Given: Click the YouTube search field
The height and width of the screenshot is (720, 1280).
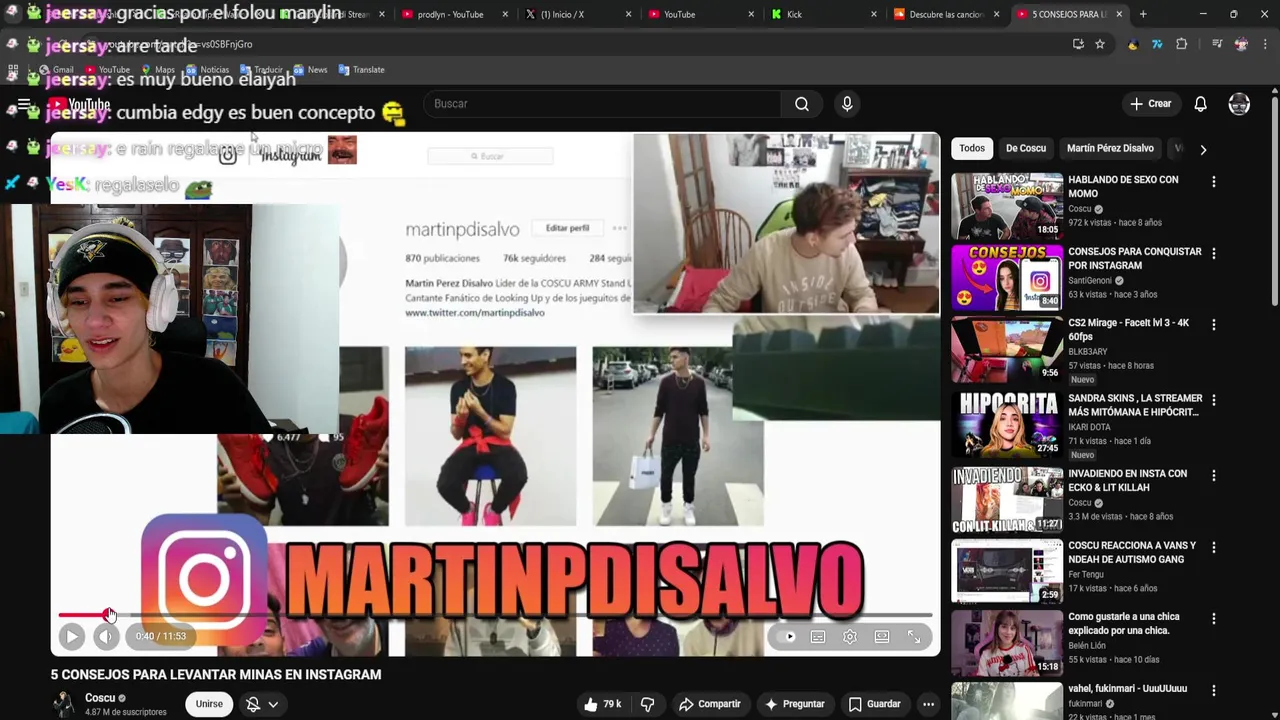Looking at the screenshot, I should coord(602,104).
